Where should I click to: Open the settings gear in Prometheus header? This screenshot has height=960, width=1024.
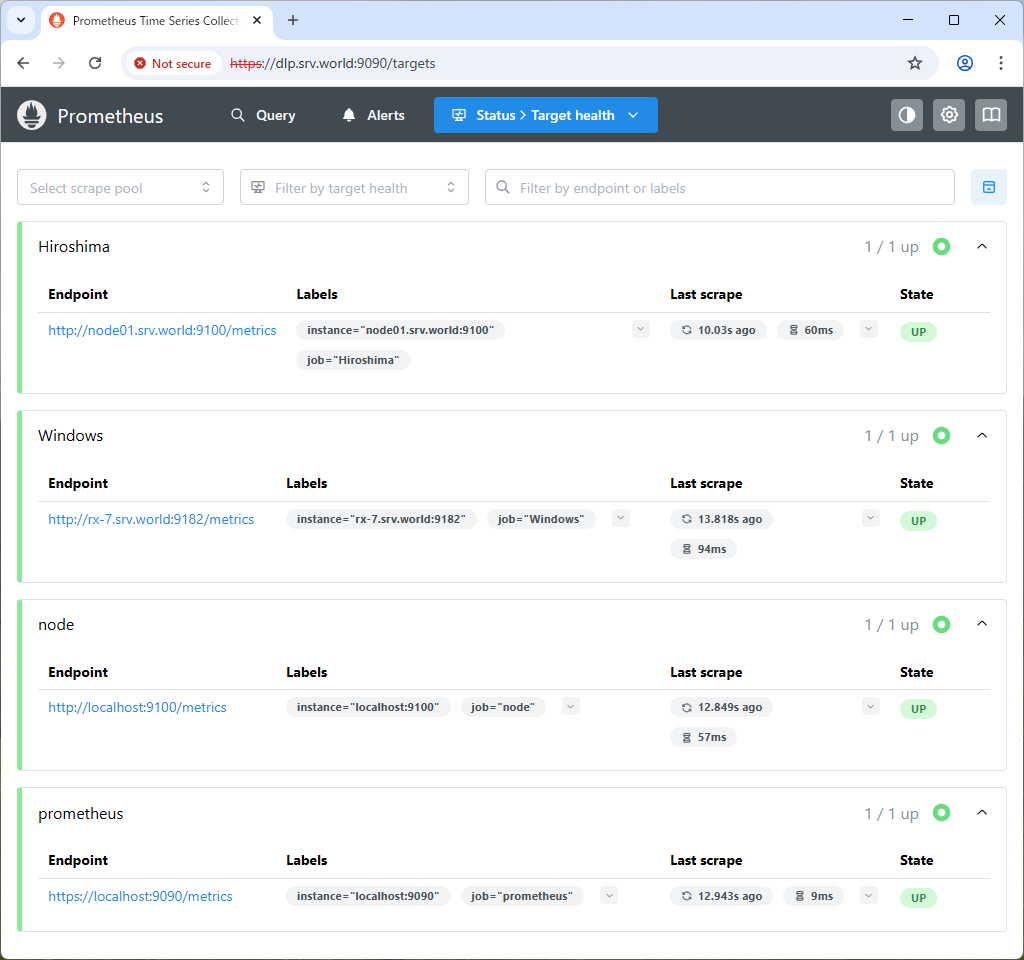(948, 116)
